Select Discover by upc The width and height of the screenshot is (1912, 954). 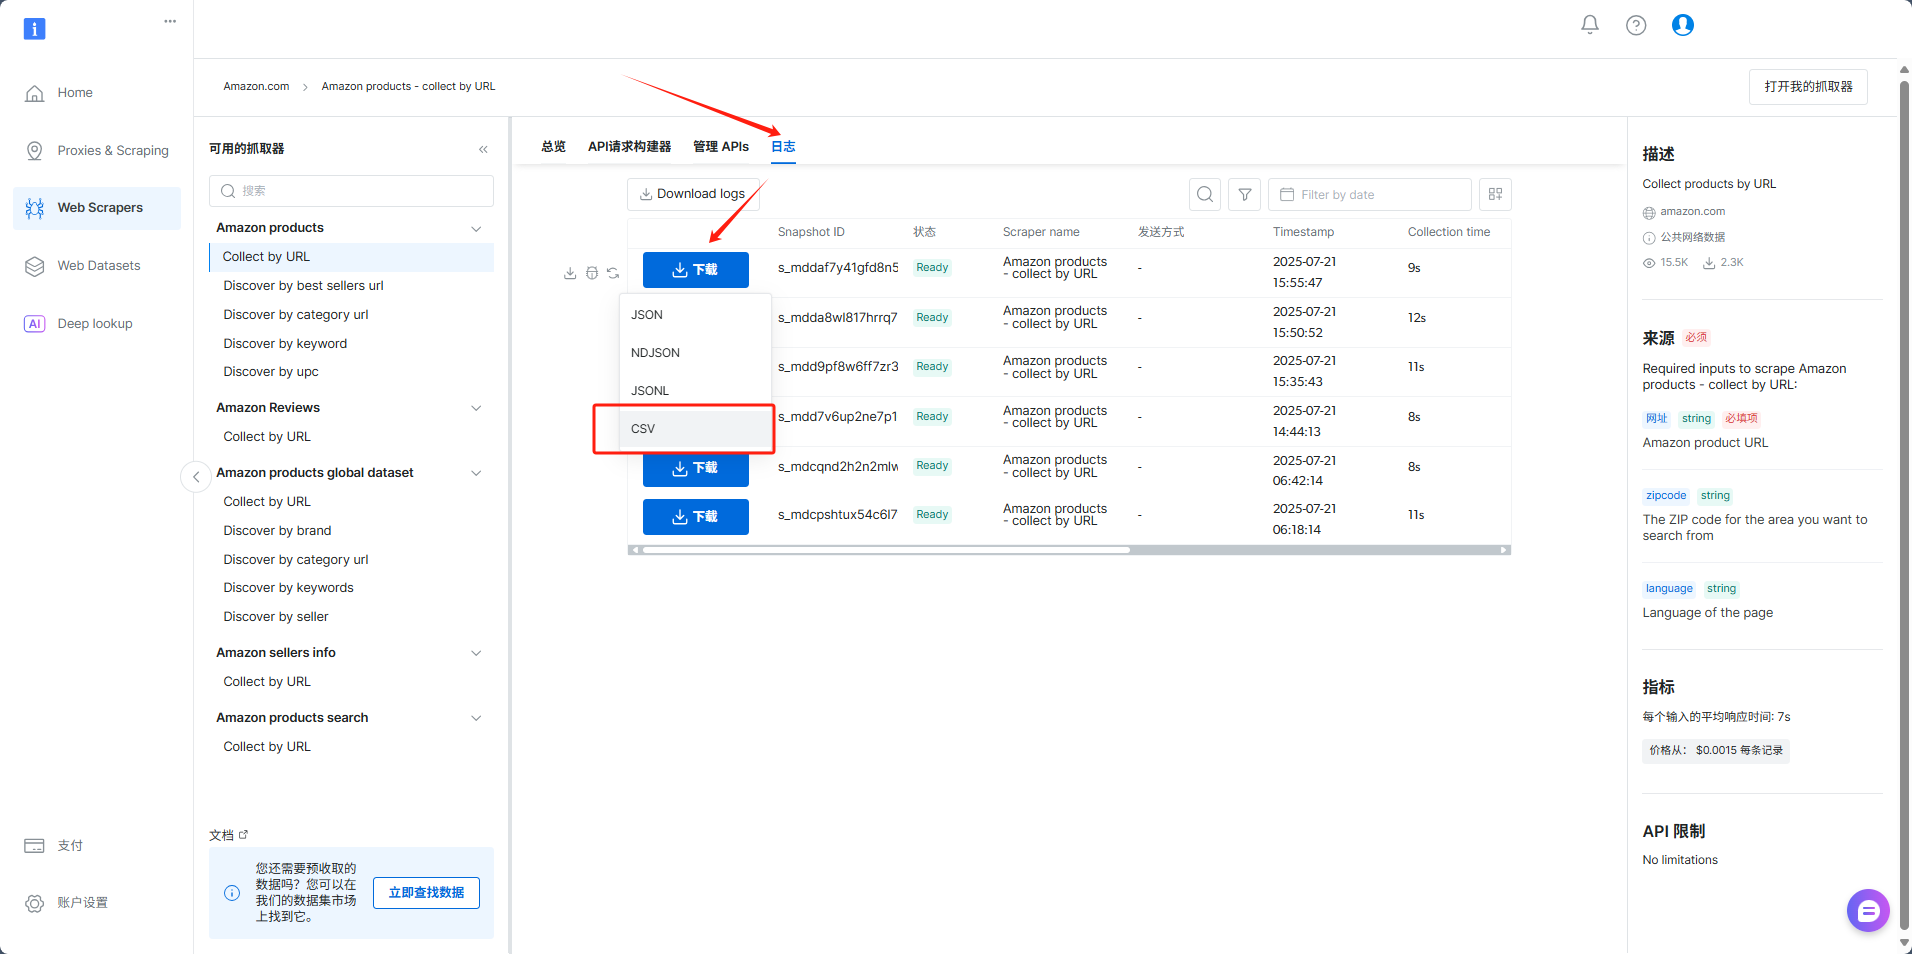[x=271, y=372]
